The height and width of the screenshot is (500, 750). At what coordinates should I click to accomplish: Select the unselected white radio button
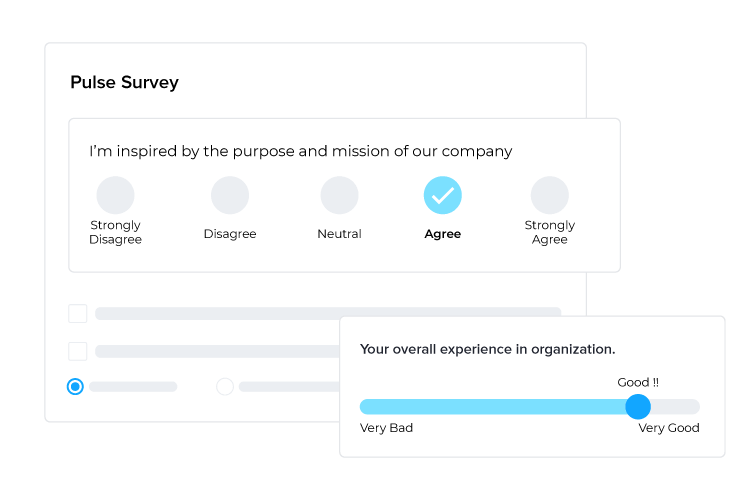(x=225, y=386)
